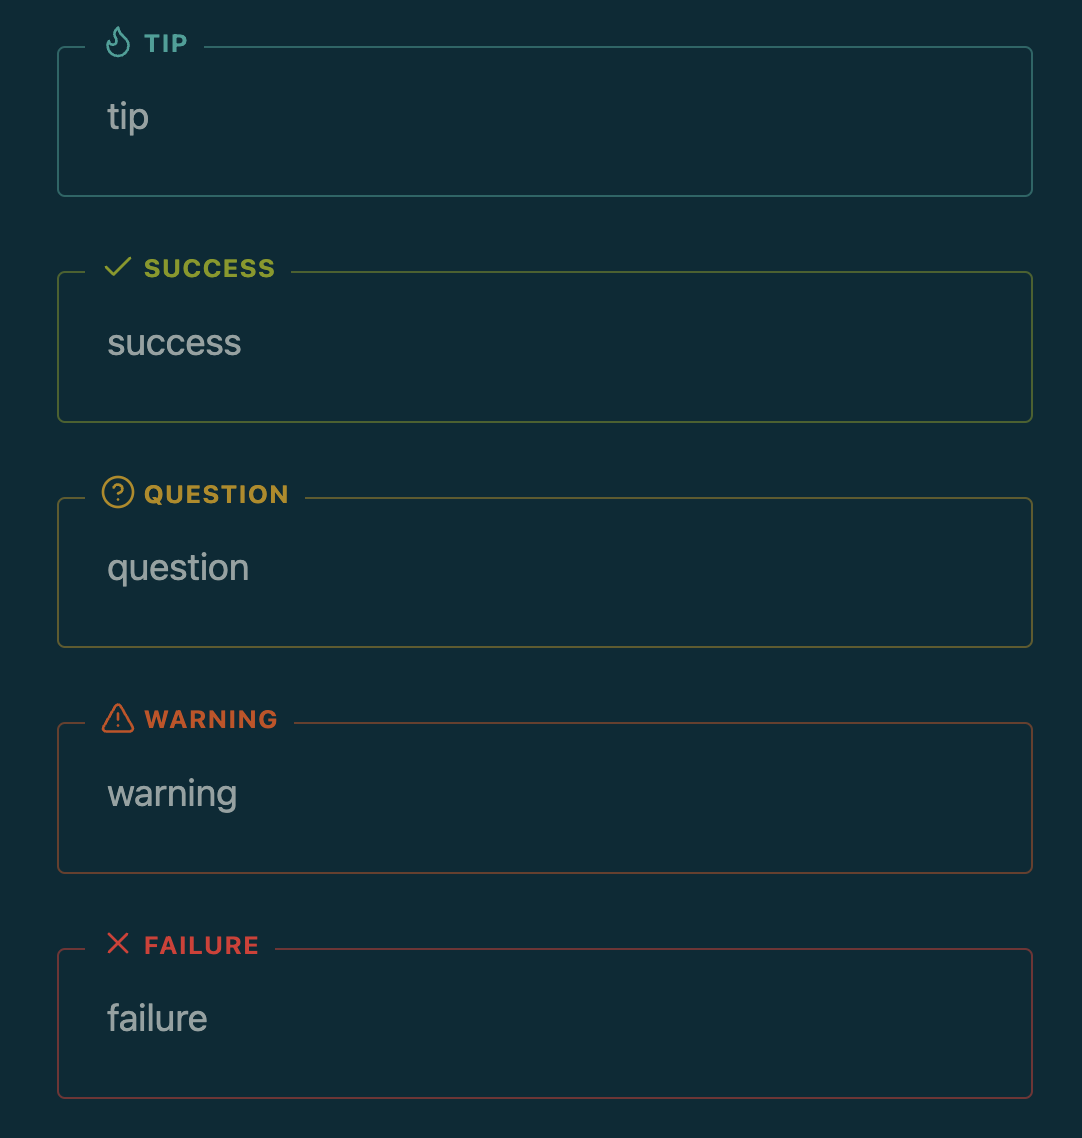The height and width of the screenshot is (1138, 1082).
Task: Click the orange alert icon in the warning header
Action: point(118,719)
